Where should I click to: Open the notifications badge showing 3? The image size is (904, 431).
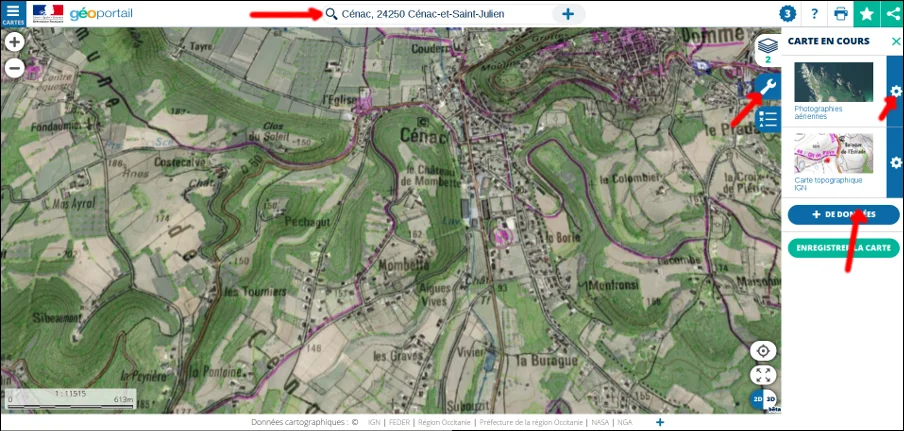click(x=788, y=14)
